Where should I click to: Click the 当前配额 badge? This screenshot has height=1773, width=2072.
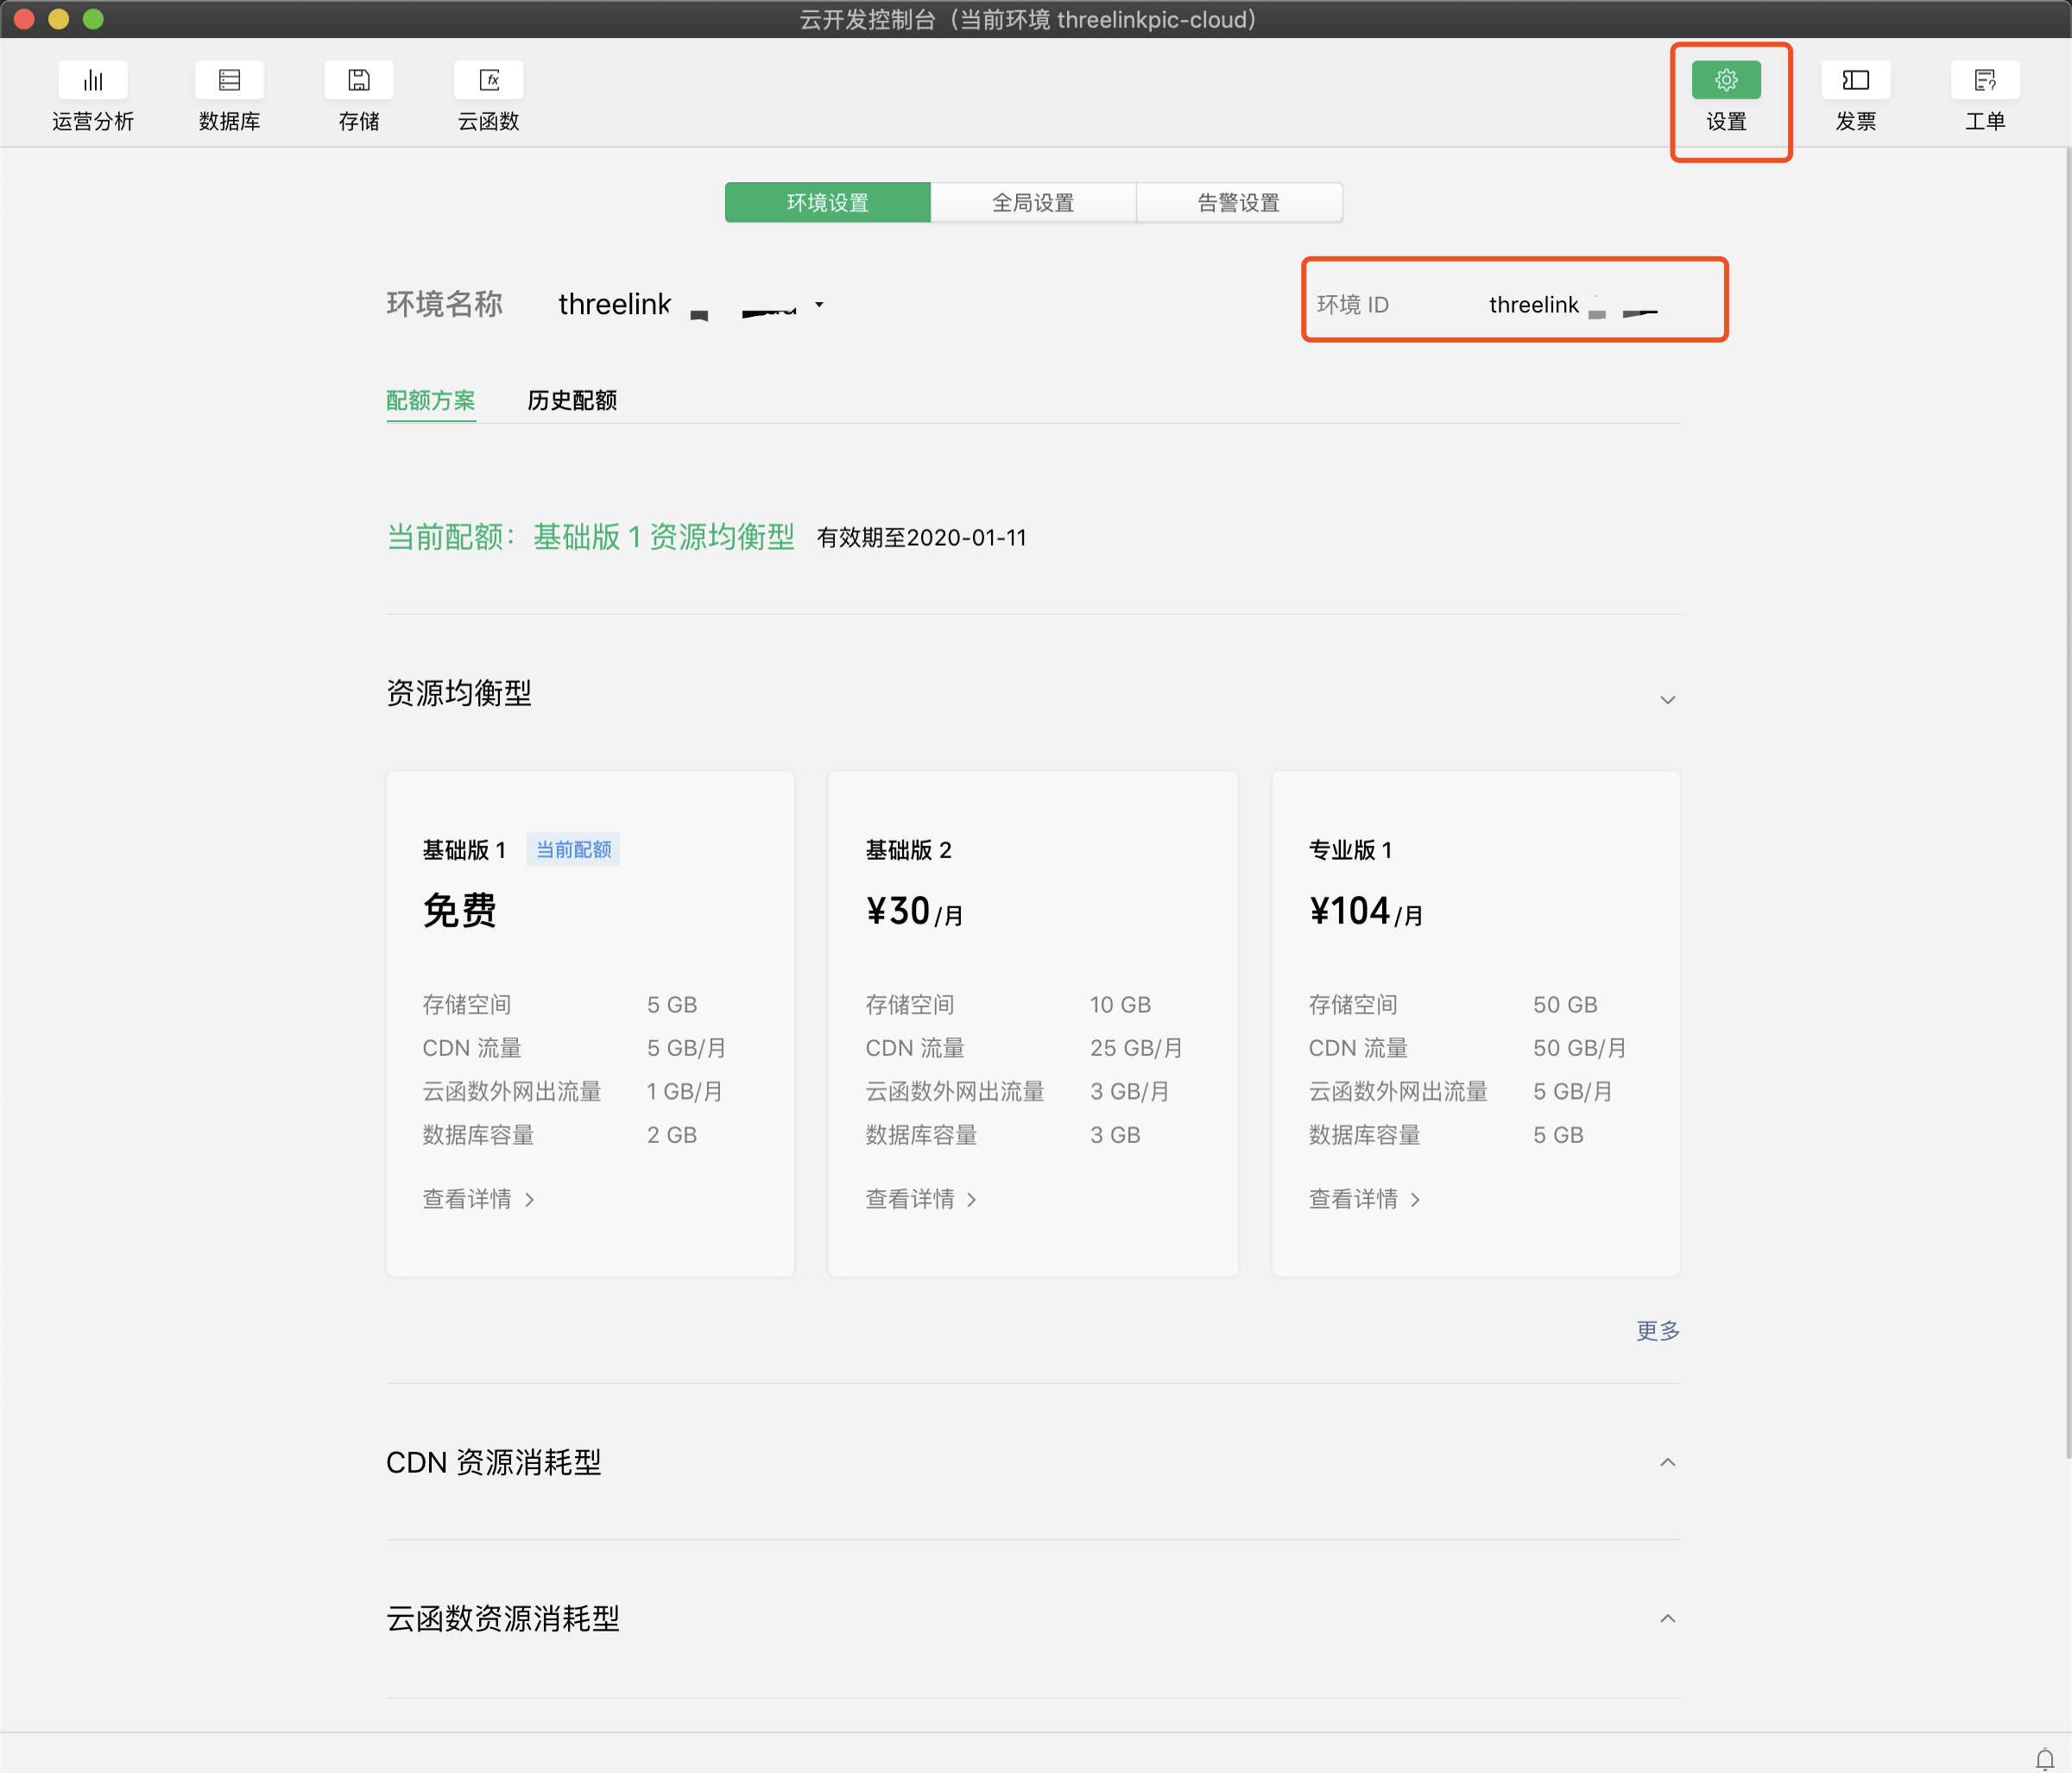click(x=573, y=850)
